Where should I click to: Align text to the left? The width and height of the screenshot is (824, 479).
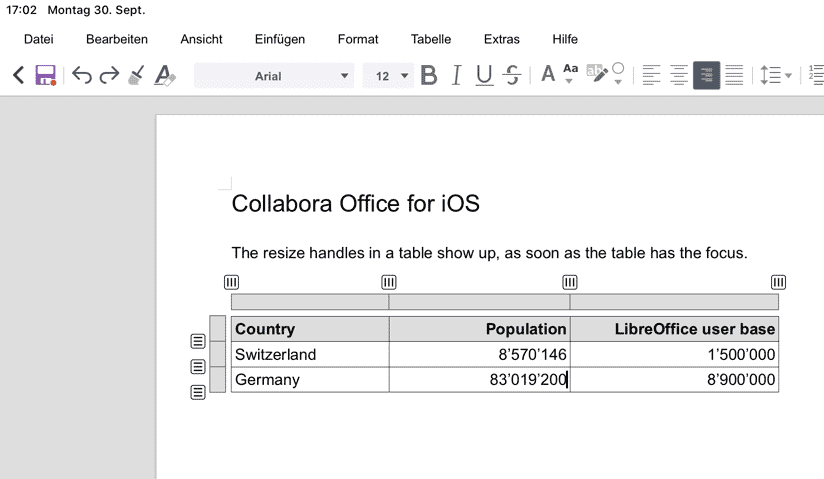click(x=652, y=76)
